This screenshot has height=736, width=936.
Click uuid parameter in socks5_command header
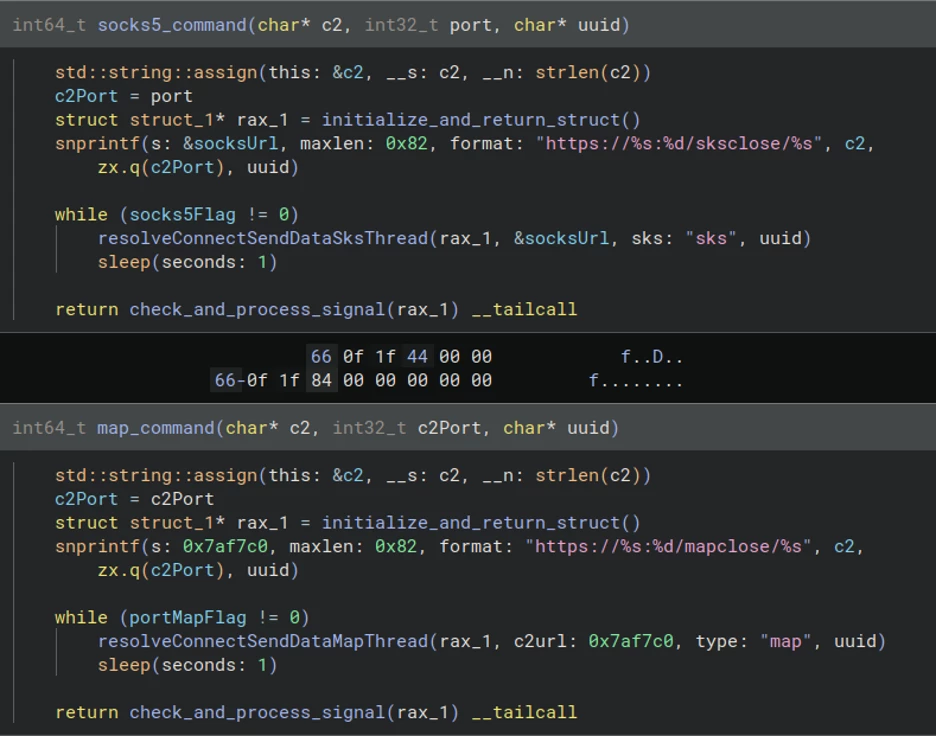(x=599, y=25)
